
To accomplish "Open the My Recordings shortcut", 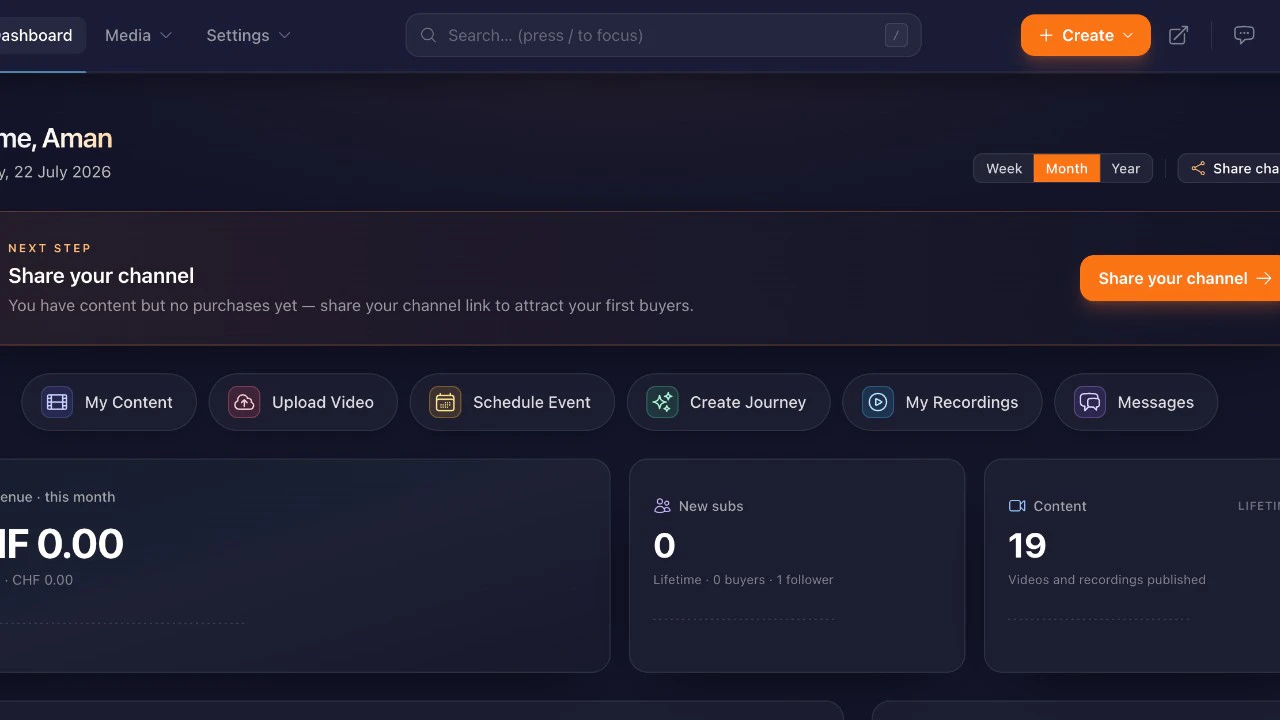I will [942, 402].
